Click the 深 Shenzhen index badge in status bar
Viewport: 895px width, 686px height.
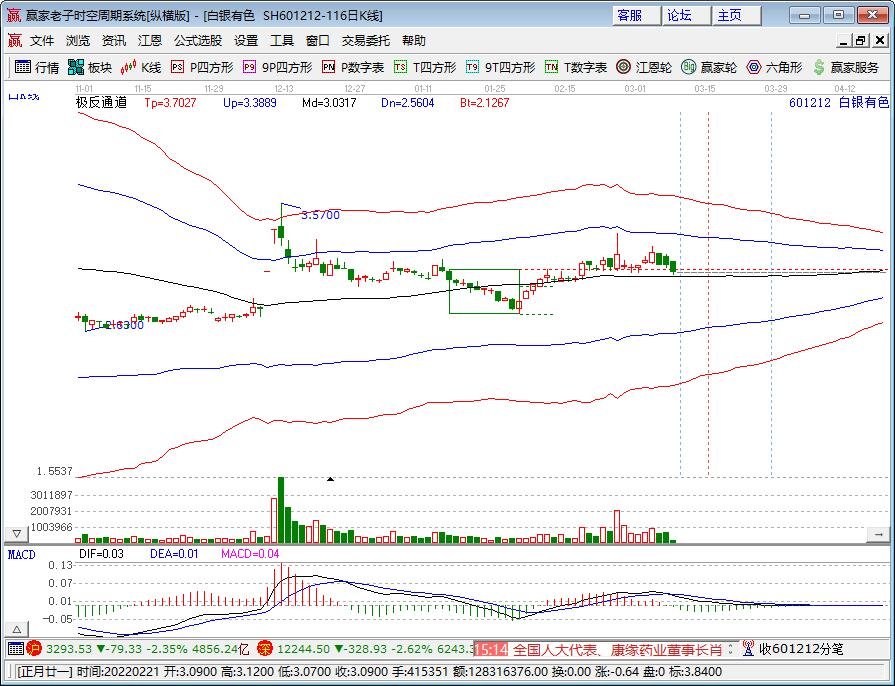pyautogui.click(x=265, y=648)
